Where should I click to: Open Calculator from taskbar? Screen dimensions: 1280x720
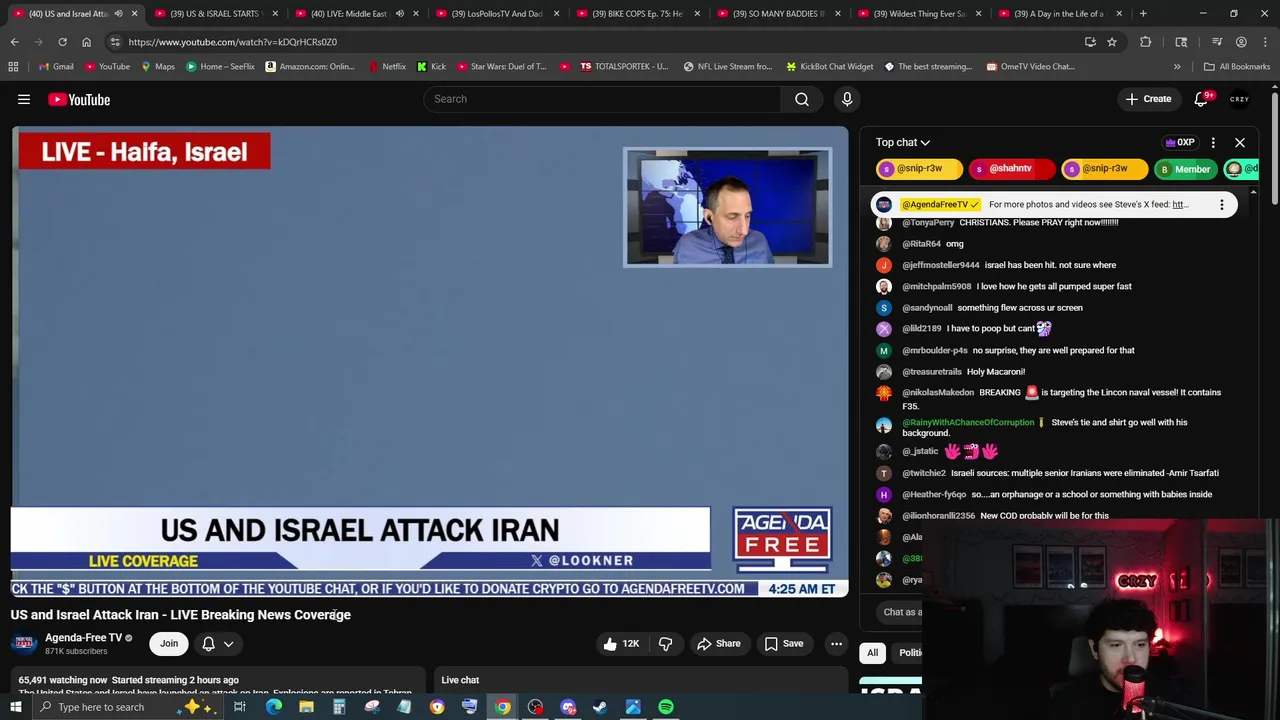339,707
